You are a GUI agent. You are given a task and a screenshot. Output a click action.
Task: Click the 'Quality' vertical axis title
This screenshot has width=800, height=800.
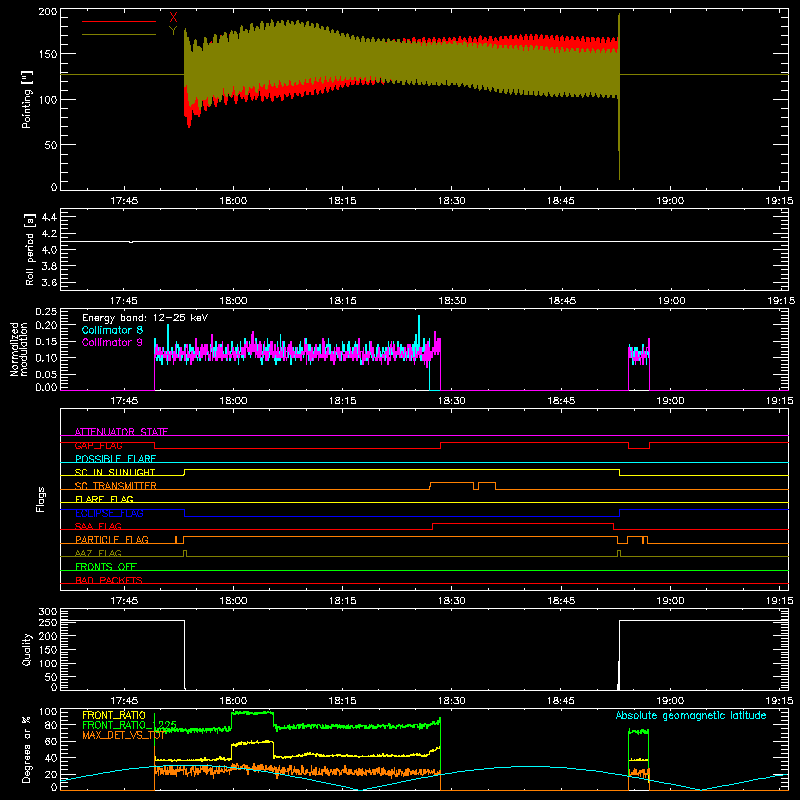click(x=27, y=649)
